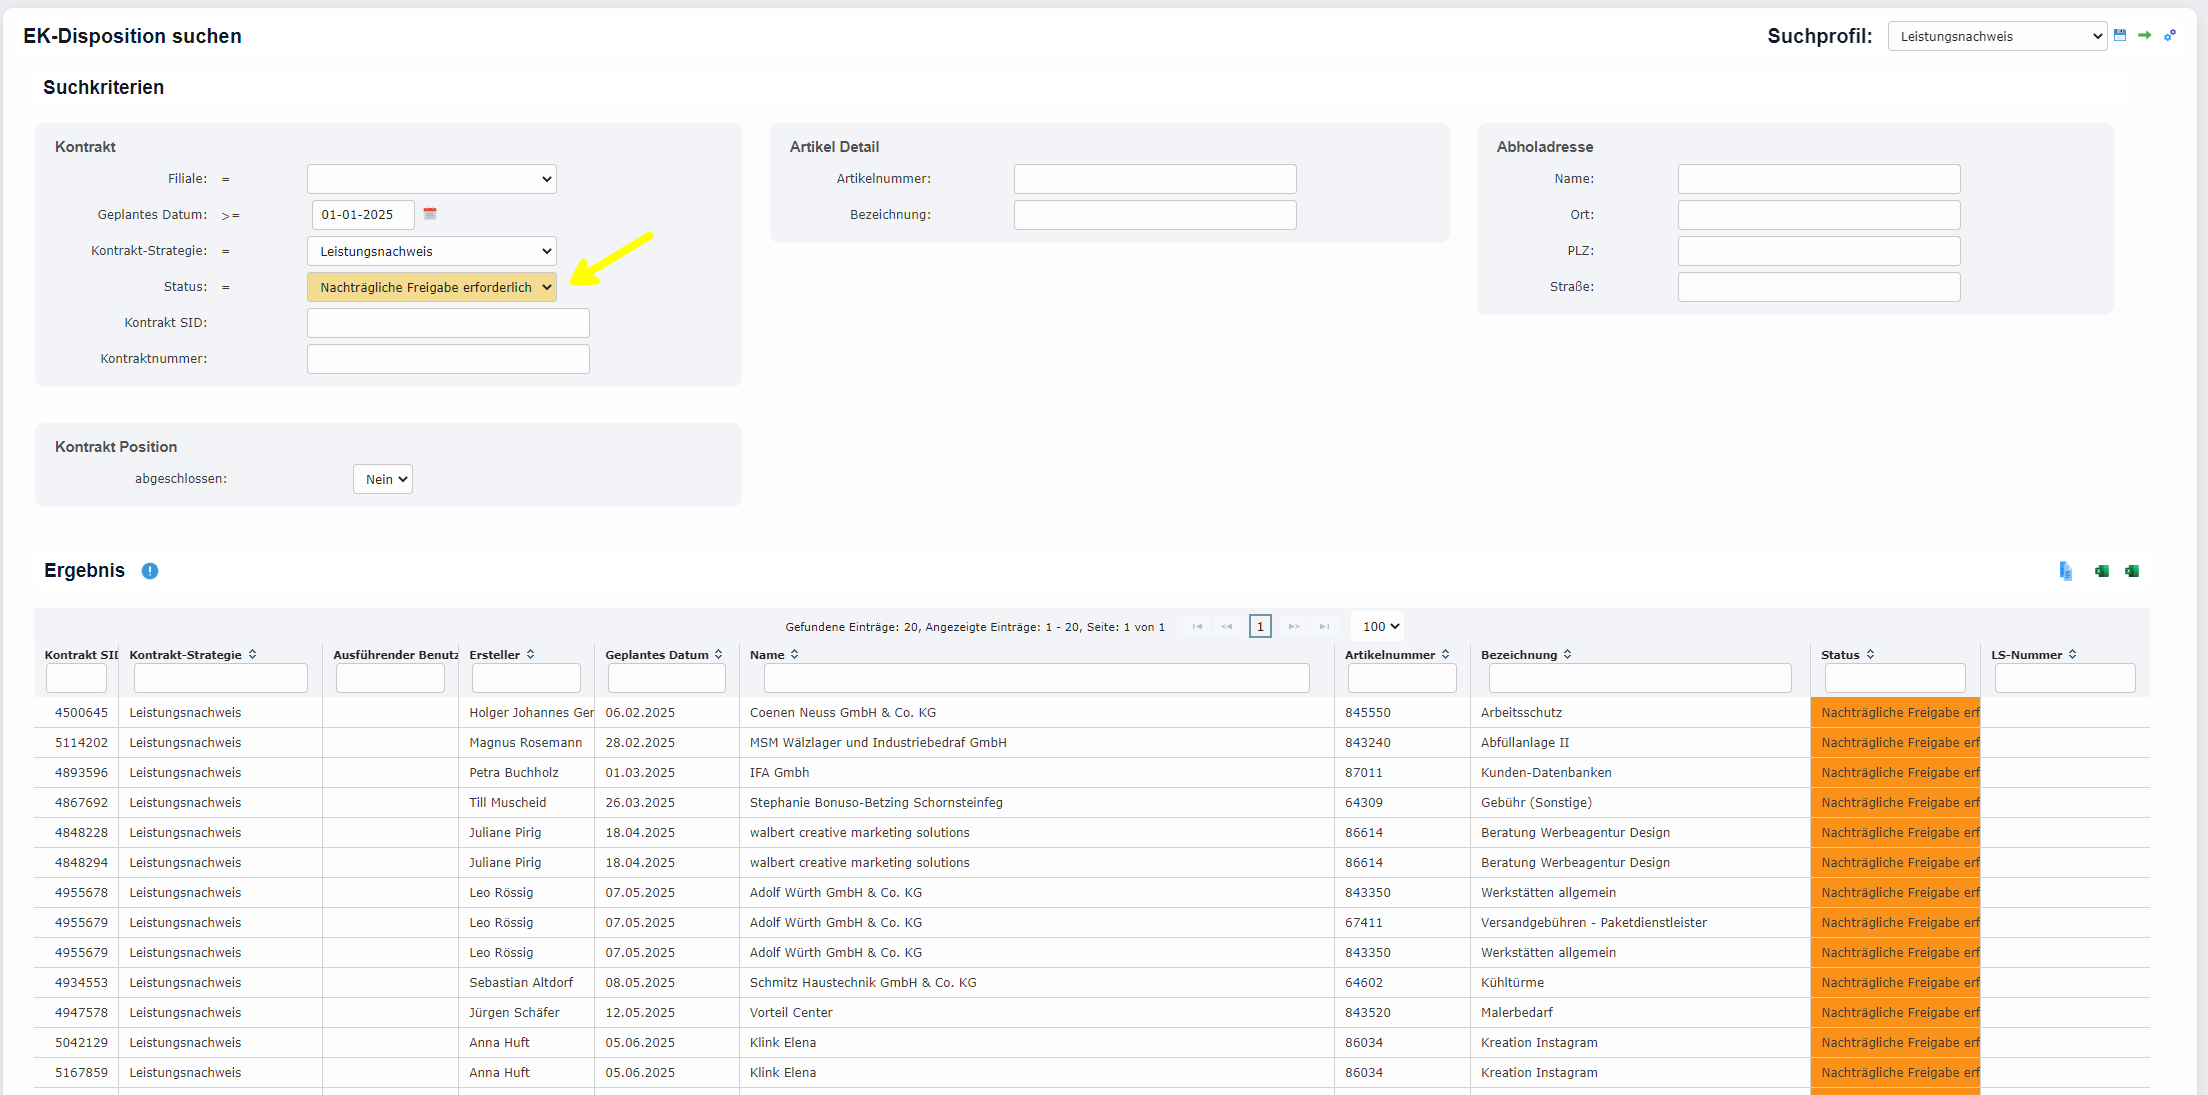
Task: Click the Kontraktnummer input field
Action: pos(448,359)
